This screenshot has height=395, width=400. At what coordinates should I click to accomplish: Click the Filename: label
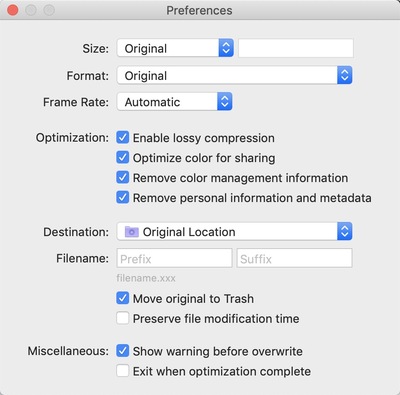click(82, 258)
